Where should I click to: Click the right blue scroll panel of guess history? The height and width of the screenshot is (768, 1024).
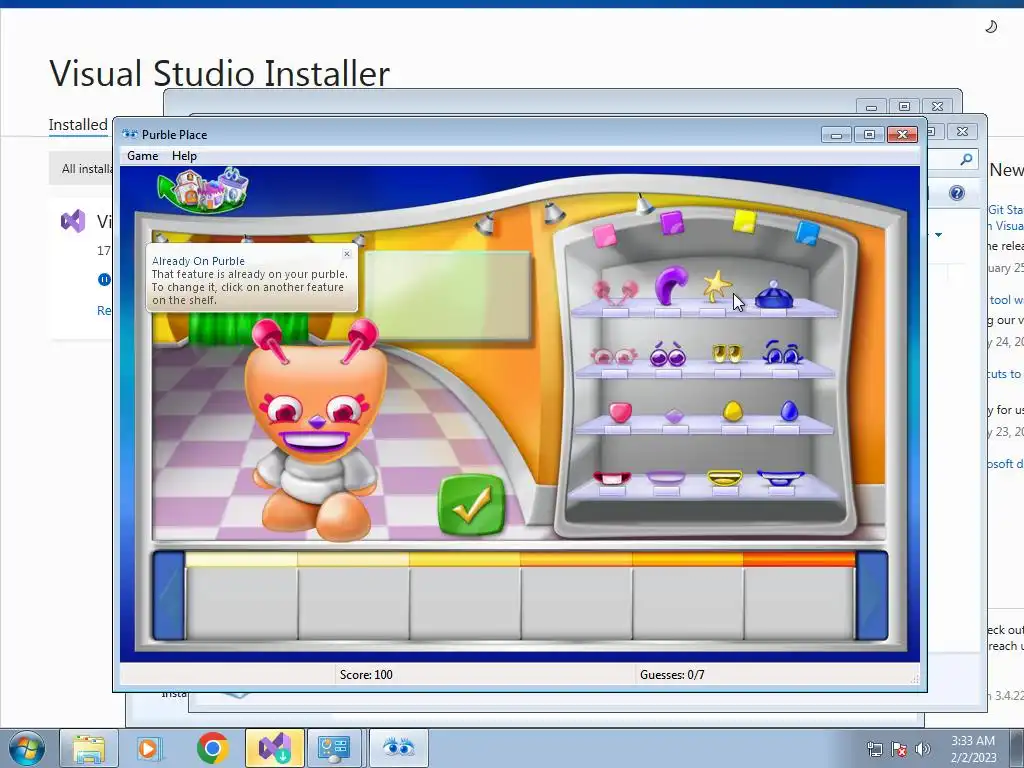pyautogui.click(x=872, y=596)
